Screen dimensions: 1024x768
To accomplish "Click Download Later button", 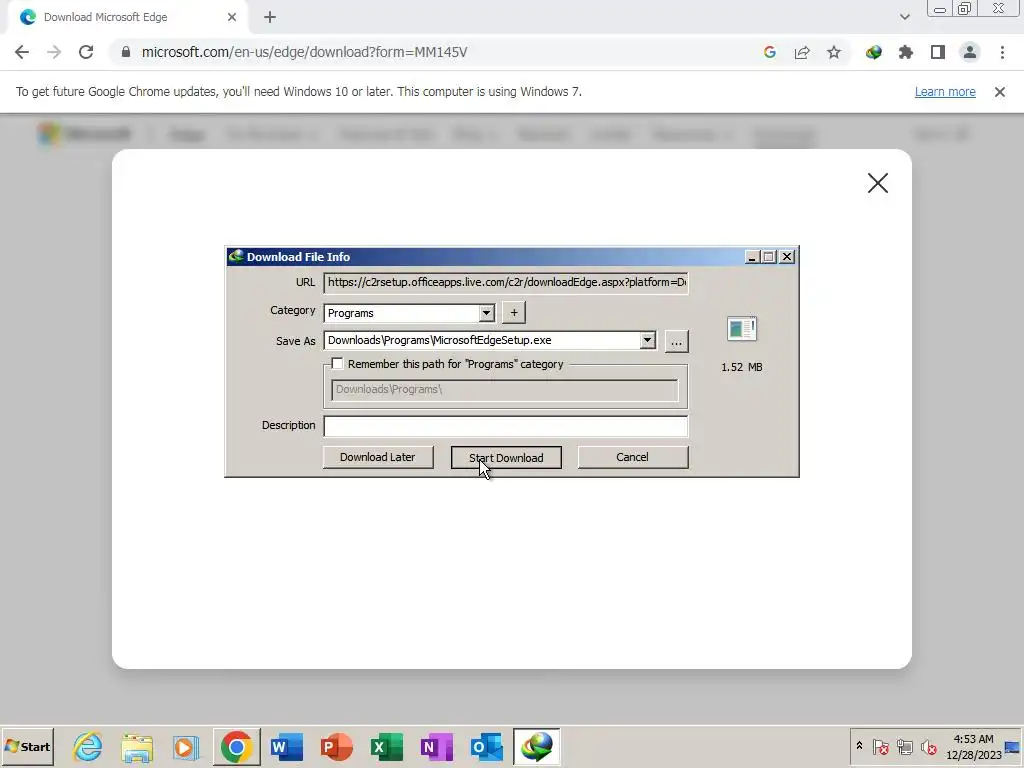I will pyautogui.click(x=377, y=457).
